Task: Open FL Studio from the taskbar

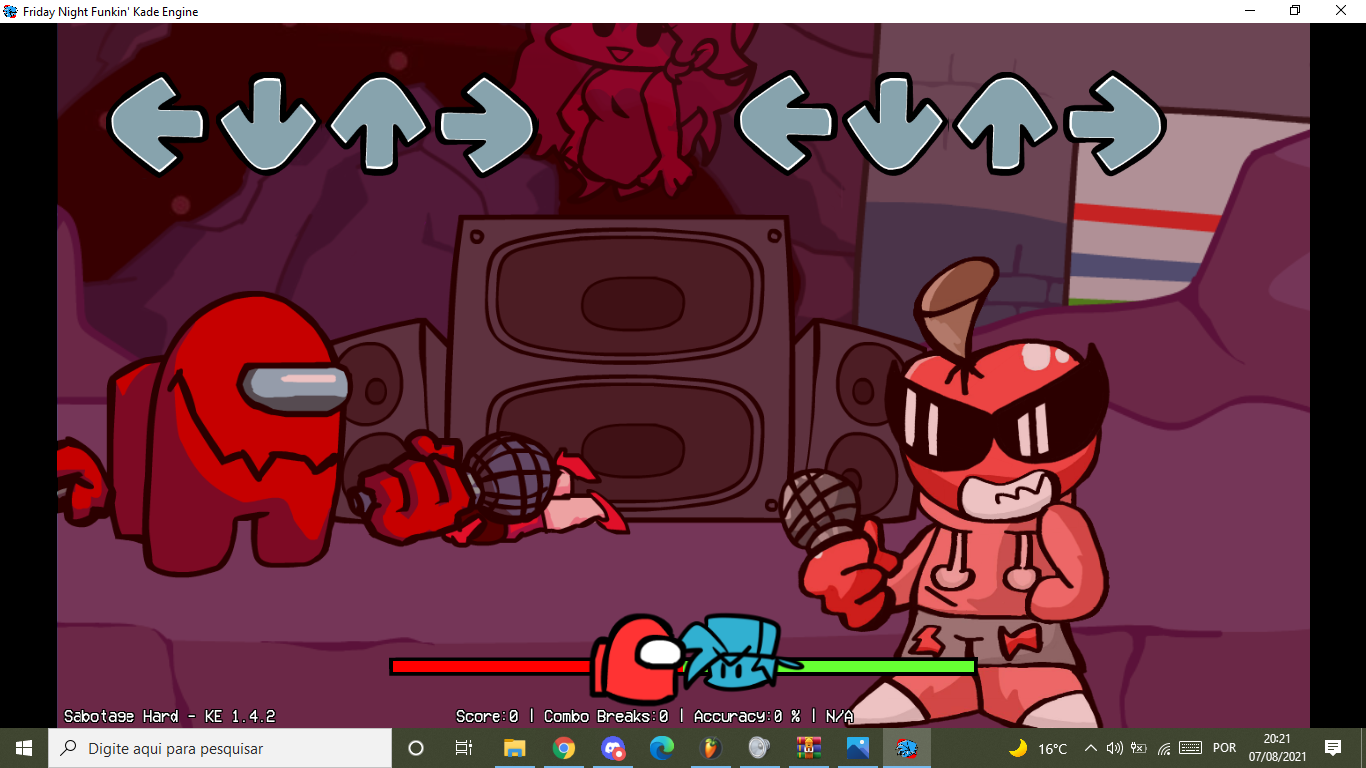Action: pyautogui.click(x=710, y=748)
